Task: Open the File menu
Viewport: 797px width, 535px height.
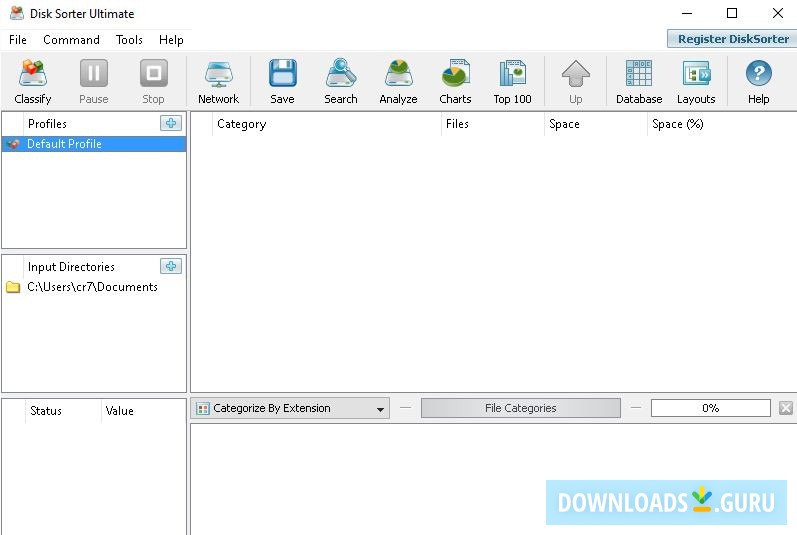Action: point(18,40)
